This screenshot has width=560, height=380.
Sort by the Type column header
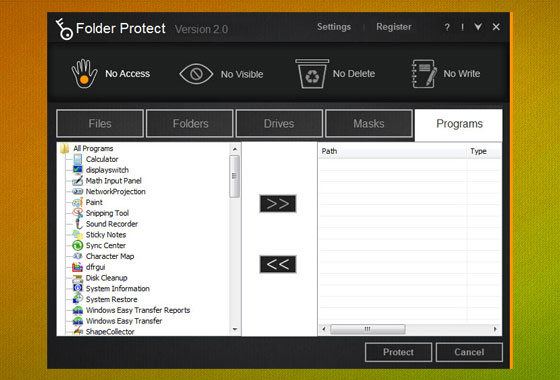click(x=484, y=151)
